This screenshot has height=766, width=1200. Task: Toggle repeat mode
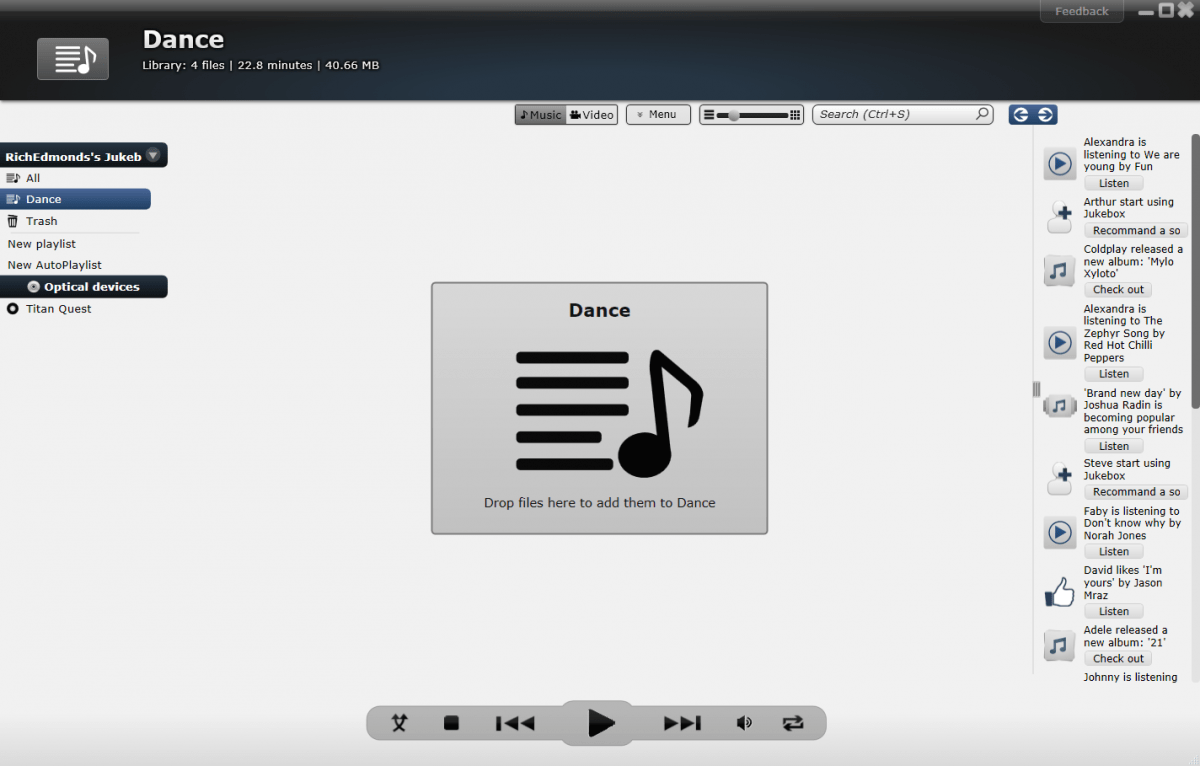tap(793, 722)
